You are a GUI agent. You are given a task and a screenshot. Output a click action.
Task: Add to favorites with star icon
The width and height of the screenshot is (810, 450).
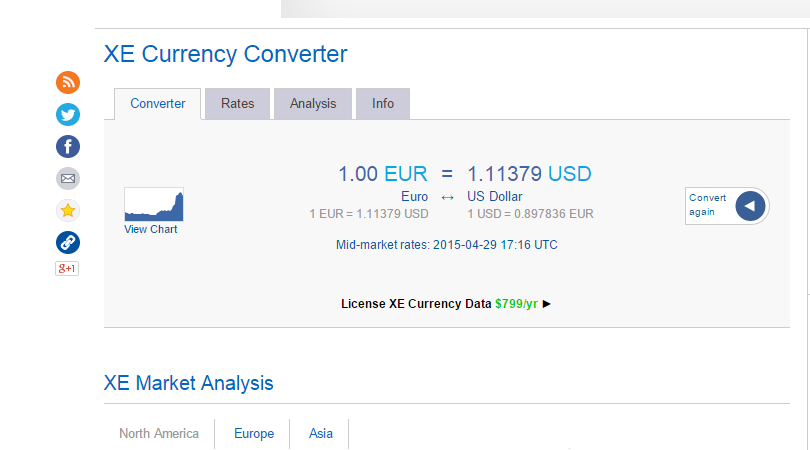tap(68, 211)
